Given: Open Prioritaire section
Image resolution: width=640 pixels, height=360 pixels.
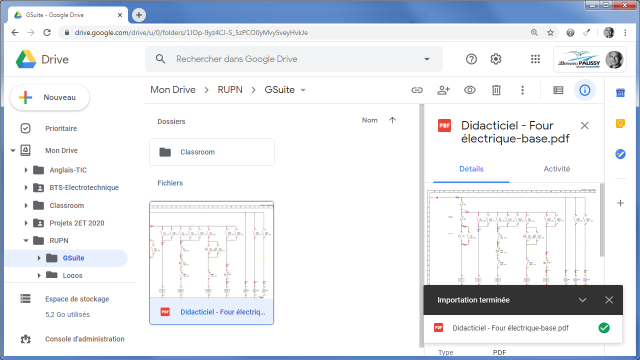Looking at the screenshot, I should (x=61, y=129).
